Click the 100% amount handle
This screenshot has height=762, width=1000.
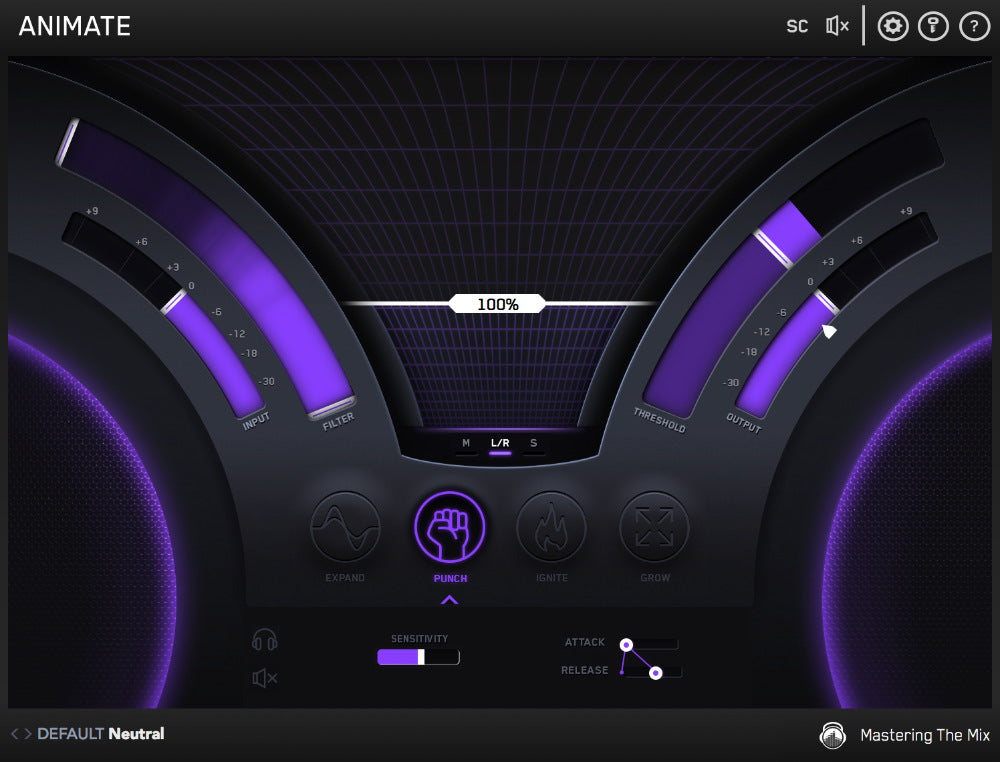(x=497, y=304)
